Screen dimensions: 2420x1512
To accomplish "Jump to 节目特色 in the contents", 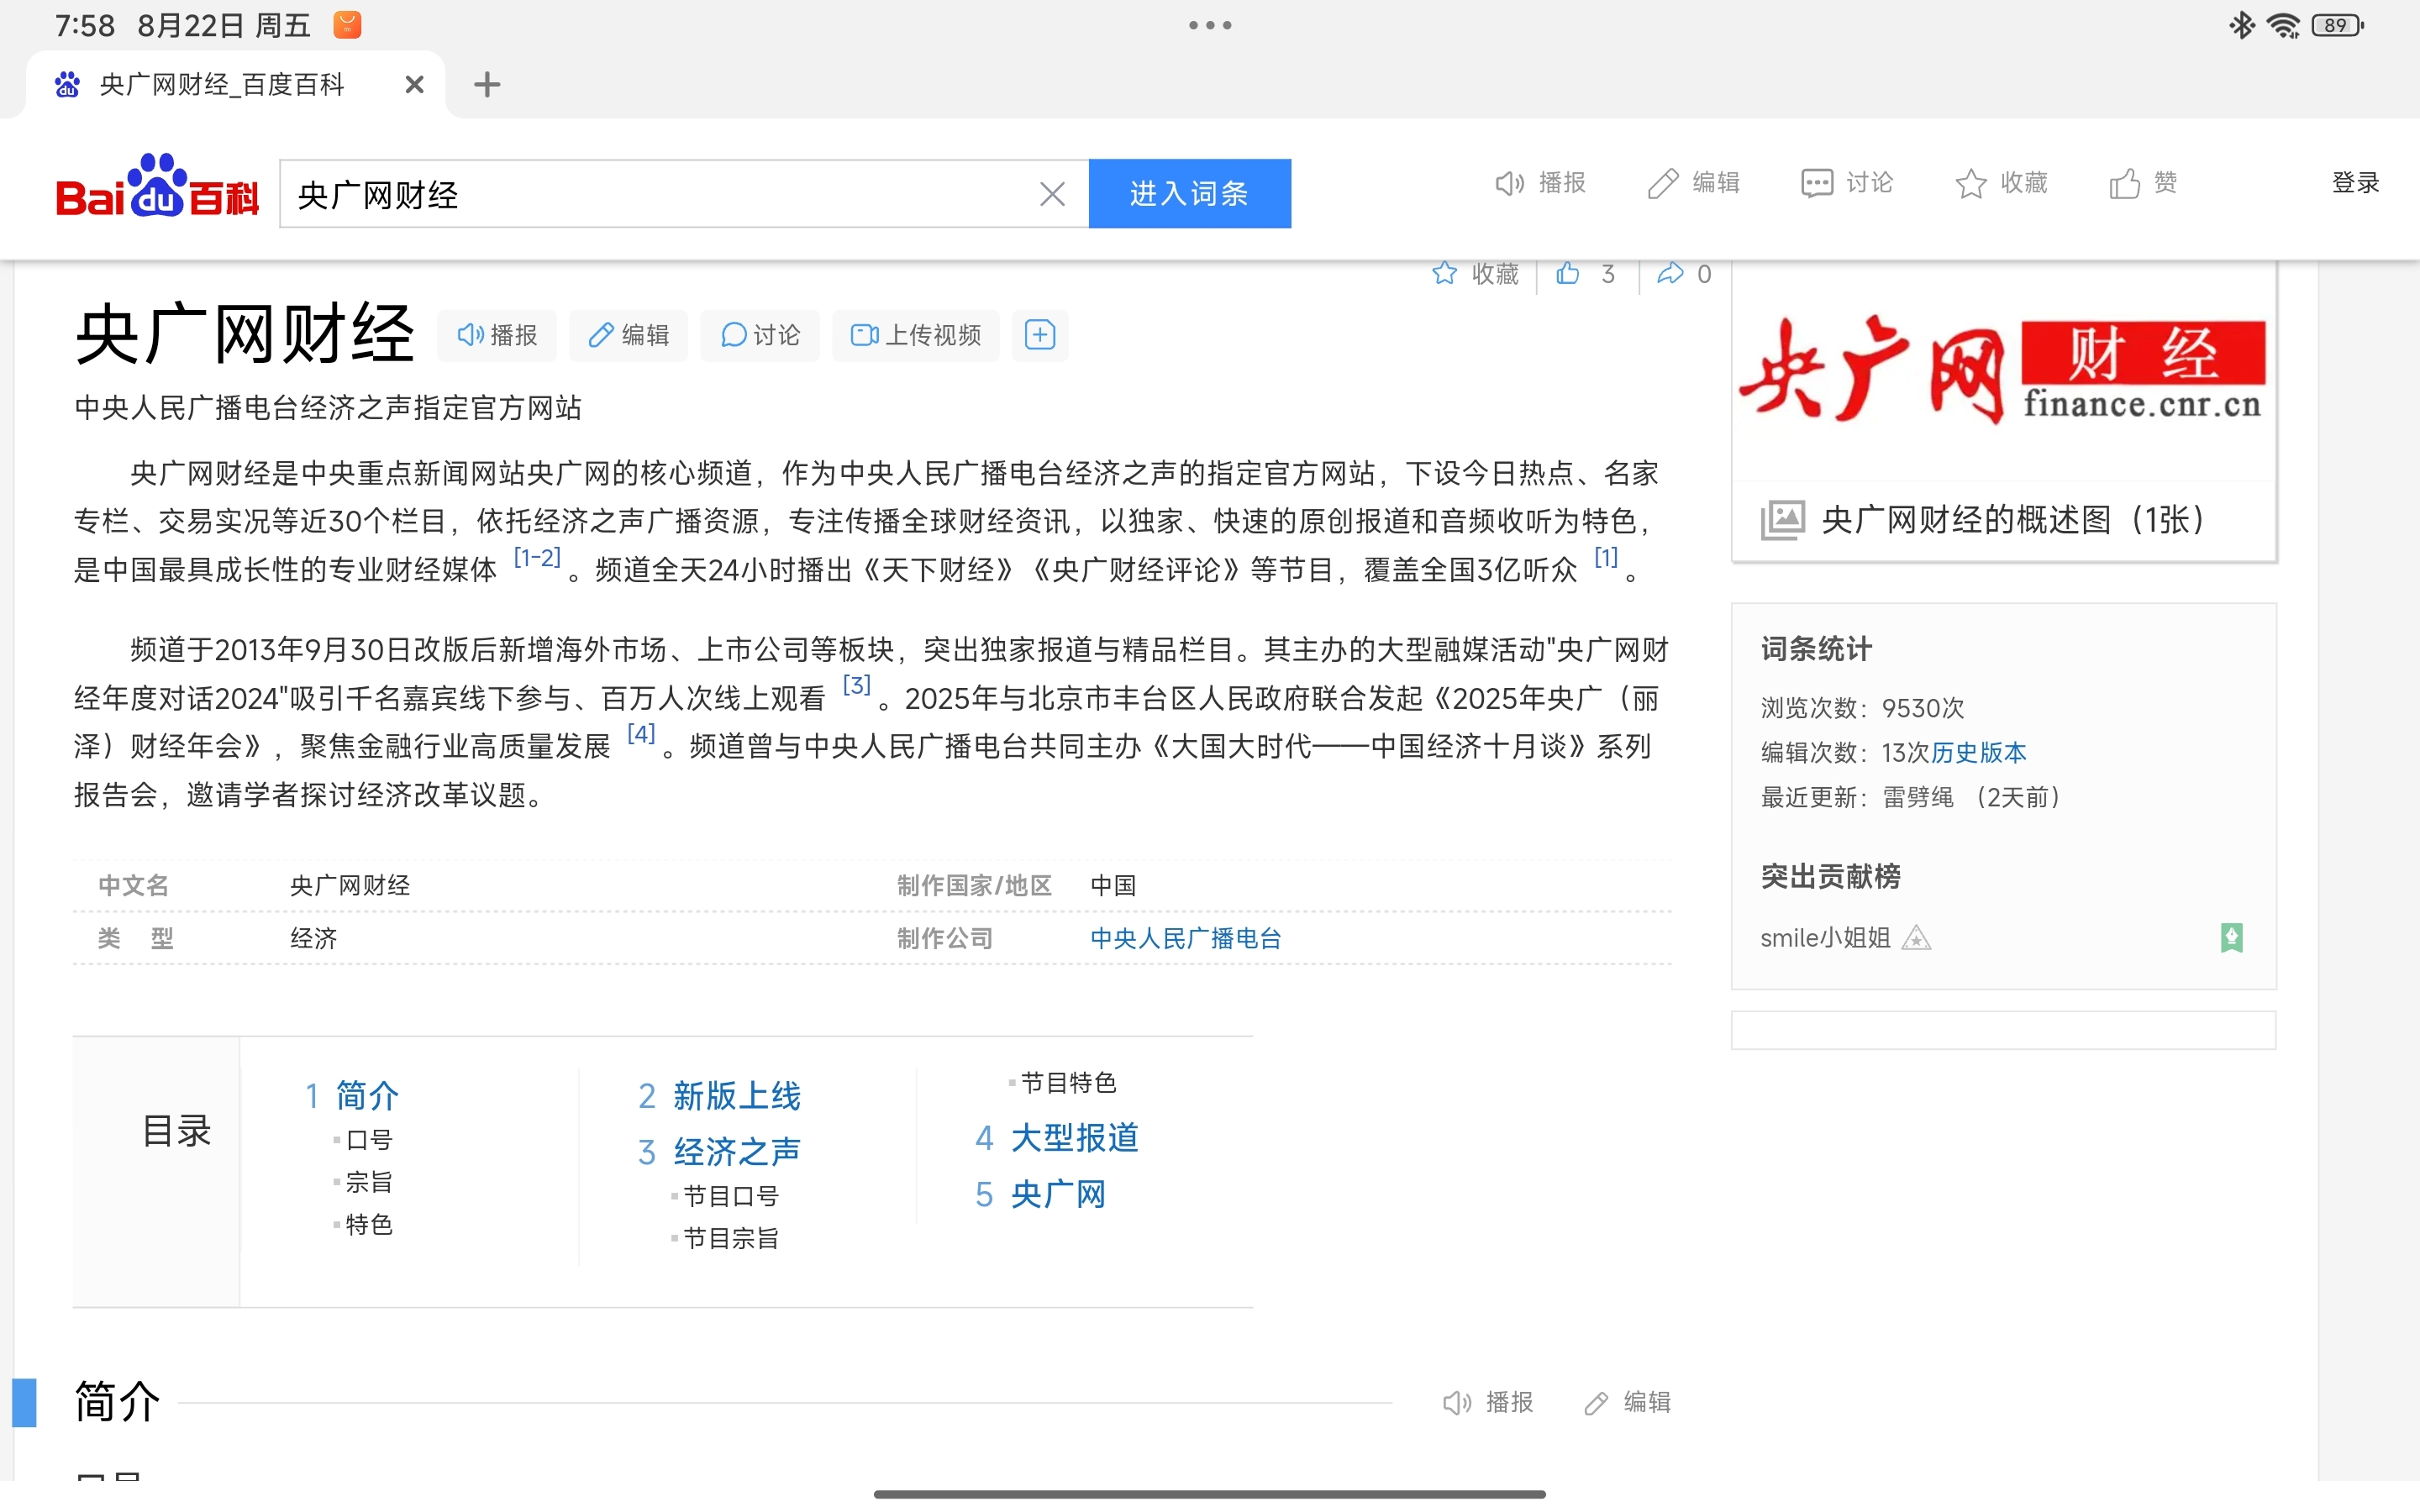I will pyautogui.click(x=1069, y=1083).
